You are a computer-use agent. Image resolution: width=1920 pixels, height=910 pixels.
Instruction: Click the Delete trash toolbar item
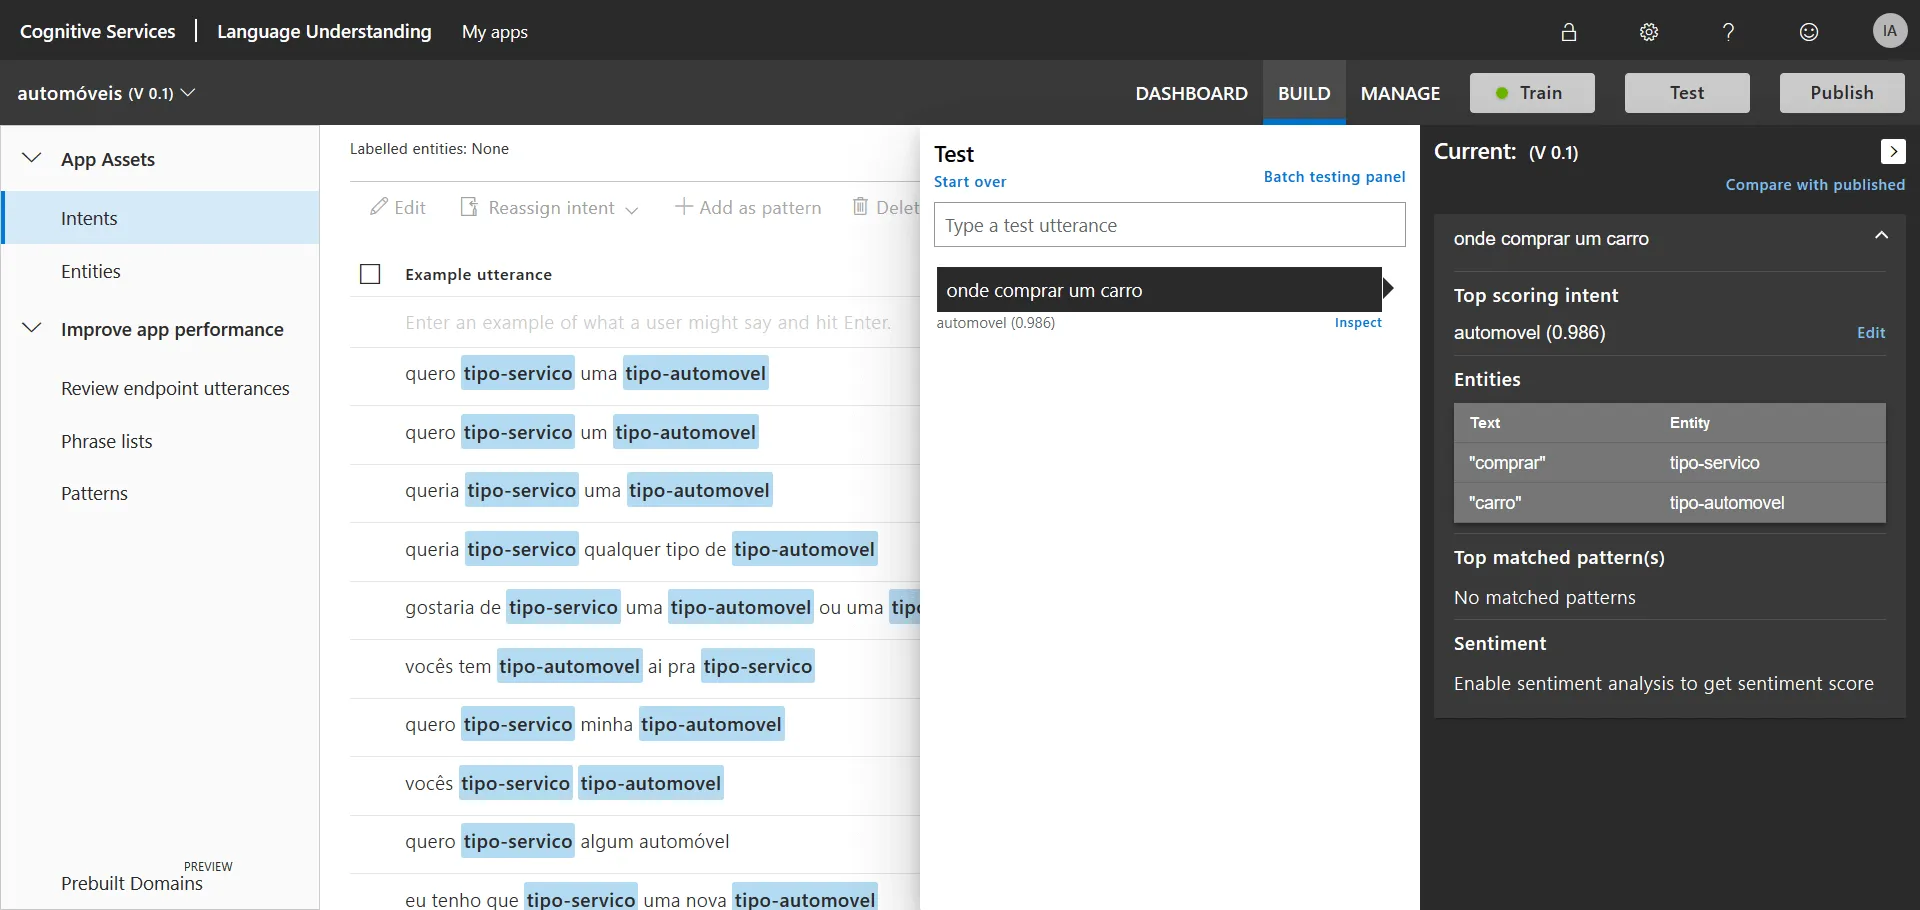(x=885, y=207)
